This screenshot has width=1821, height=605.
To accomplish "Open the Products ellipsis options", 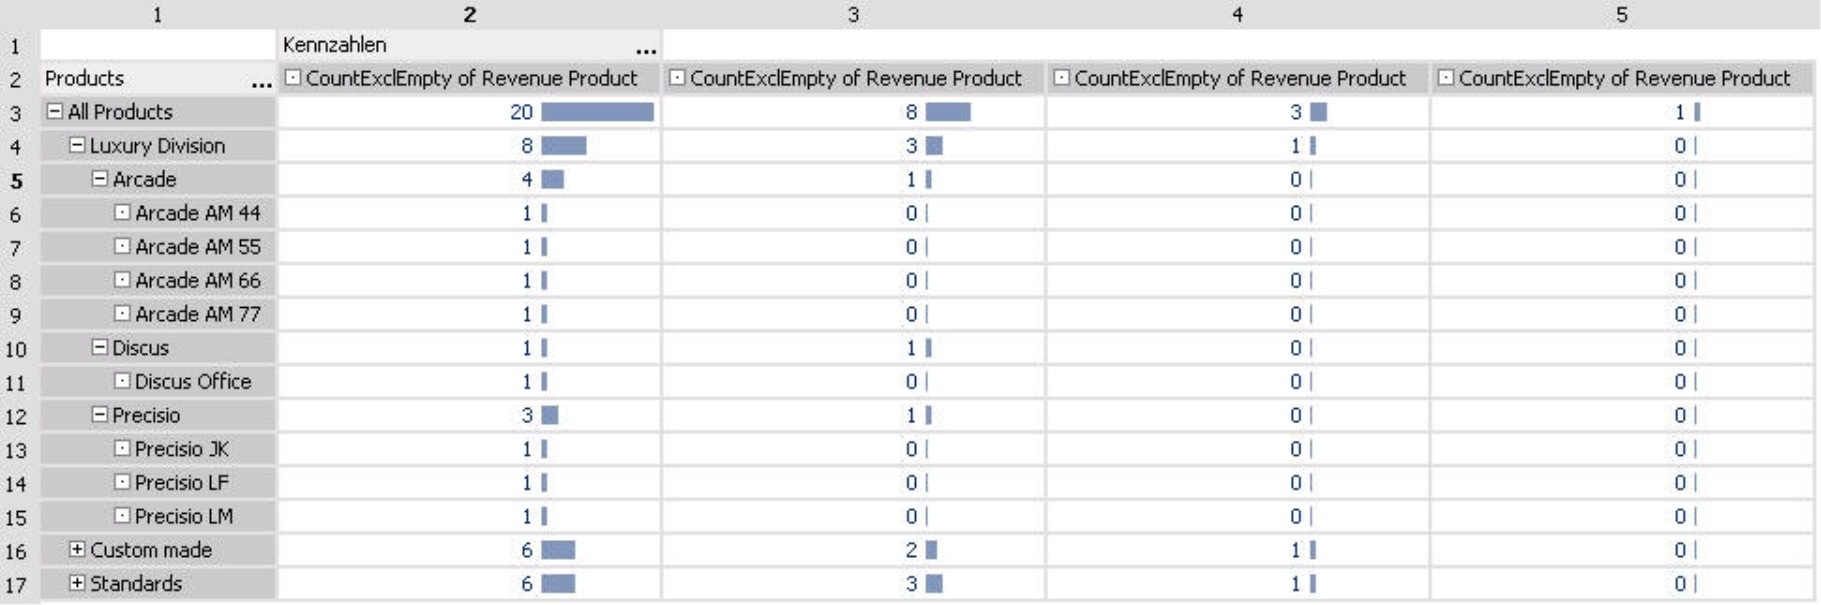I will click(x=261, y=84).
